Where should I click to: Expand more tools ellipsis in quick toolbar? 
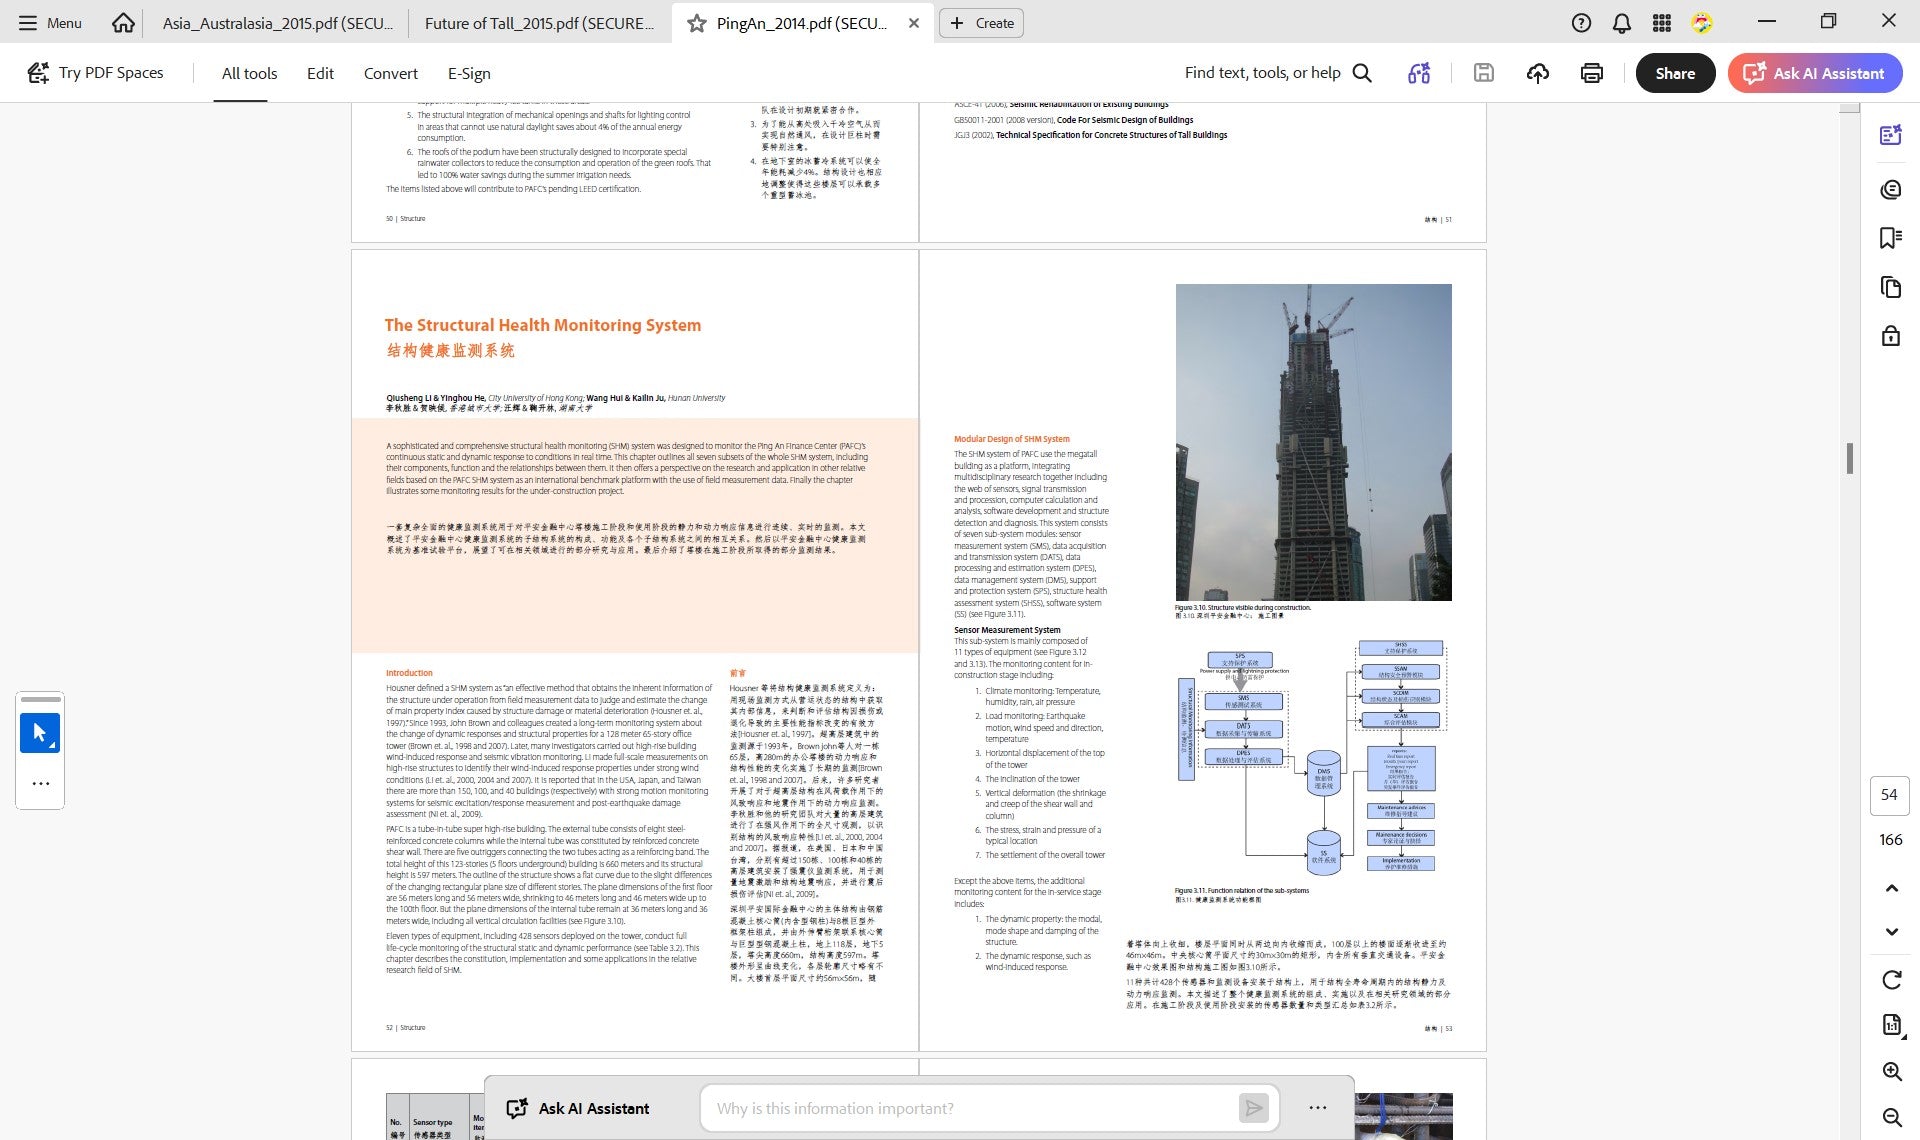(x=40, y=784)
